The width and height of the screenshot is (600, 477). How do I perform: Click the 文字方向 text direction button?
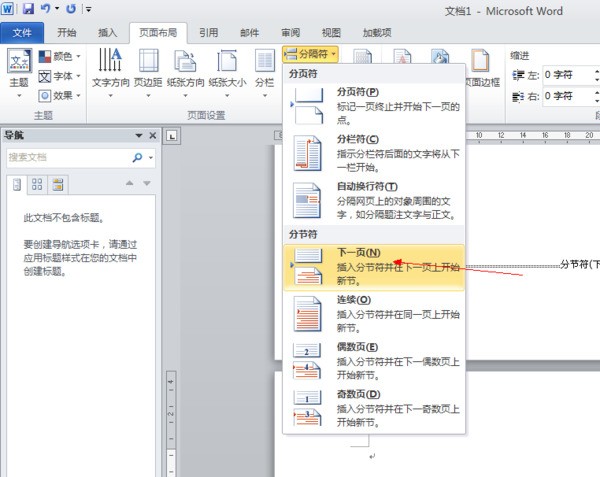pyautogui.click(x=111, y=73)
